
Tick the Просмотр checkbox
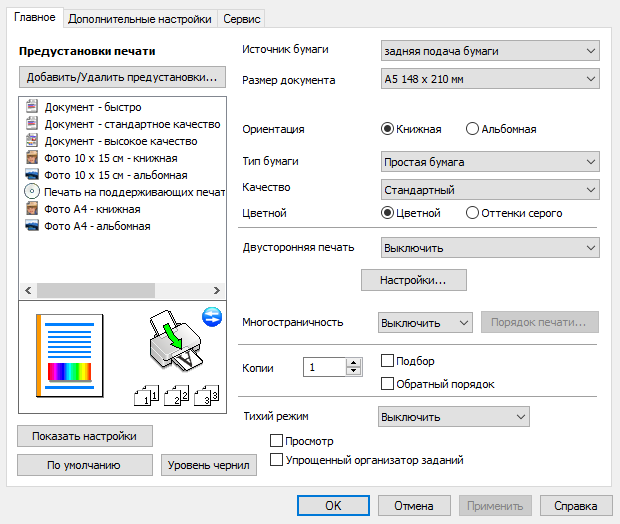pos(276,441)
